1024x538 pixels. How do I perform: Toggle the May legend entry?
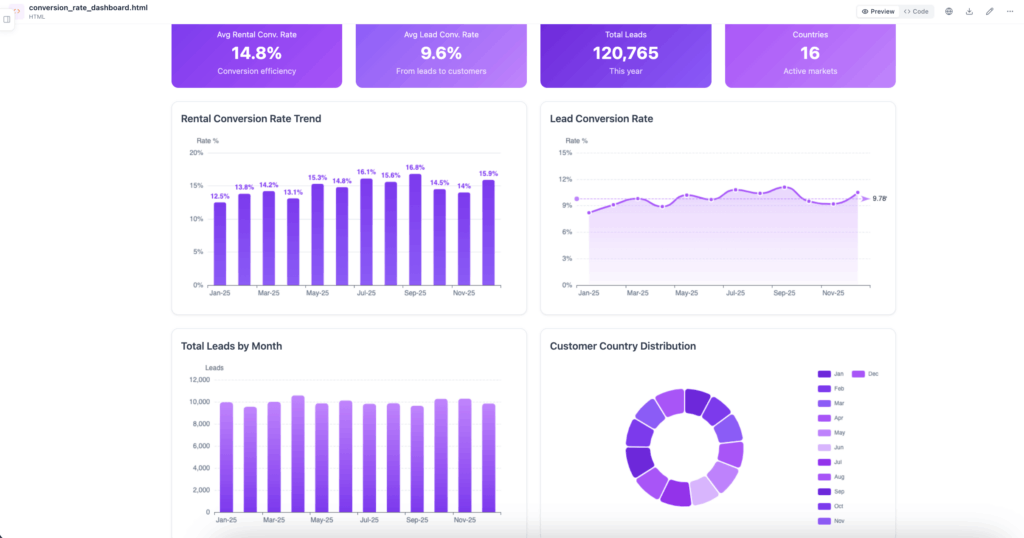(831, 433)
